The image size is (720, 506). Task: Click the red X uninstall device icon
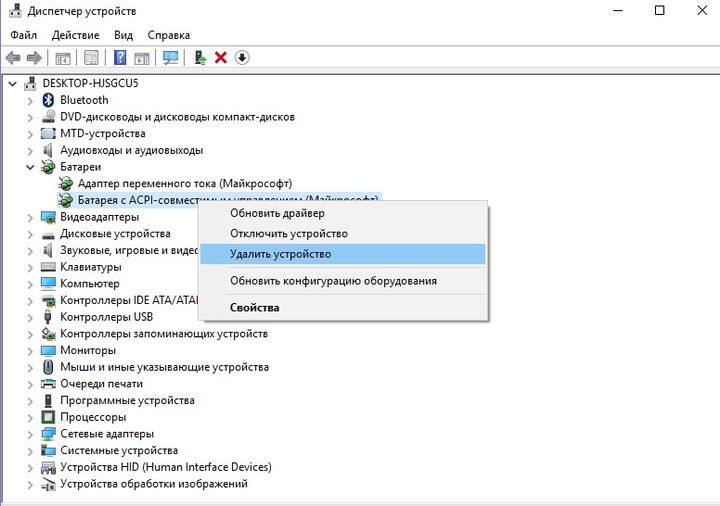pos(221,58)
